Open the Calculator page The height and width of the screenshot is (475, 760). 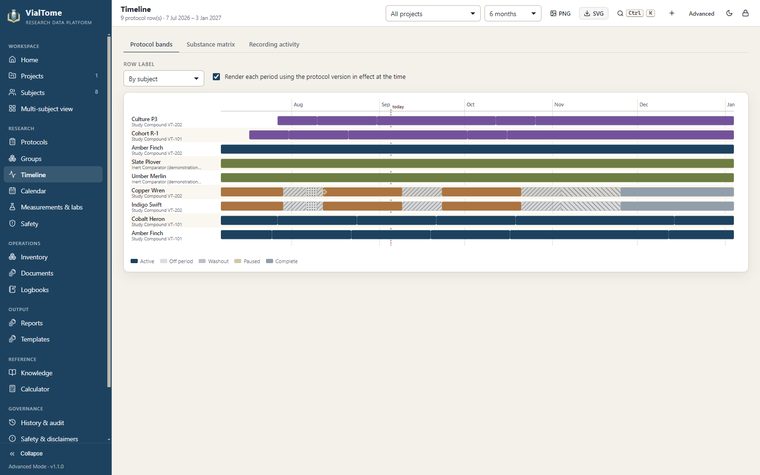(53, 389)
